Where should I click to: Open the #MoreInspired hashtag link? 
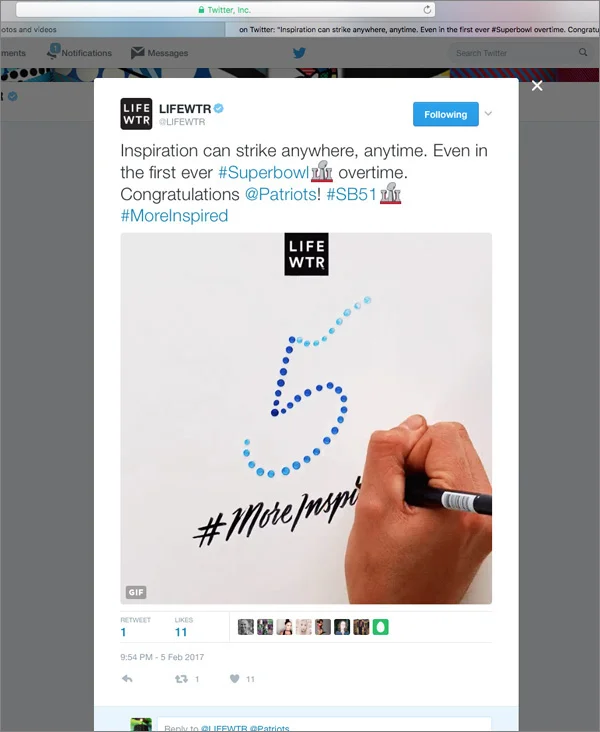pos(174,216)
